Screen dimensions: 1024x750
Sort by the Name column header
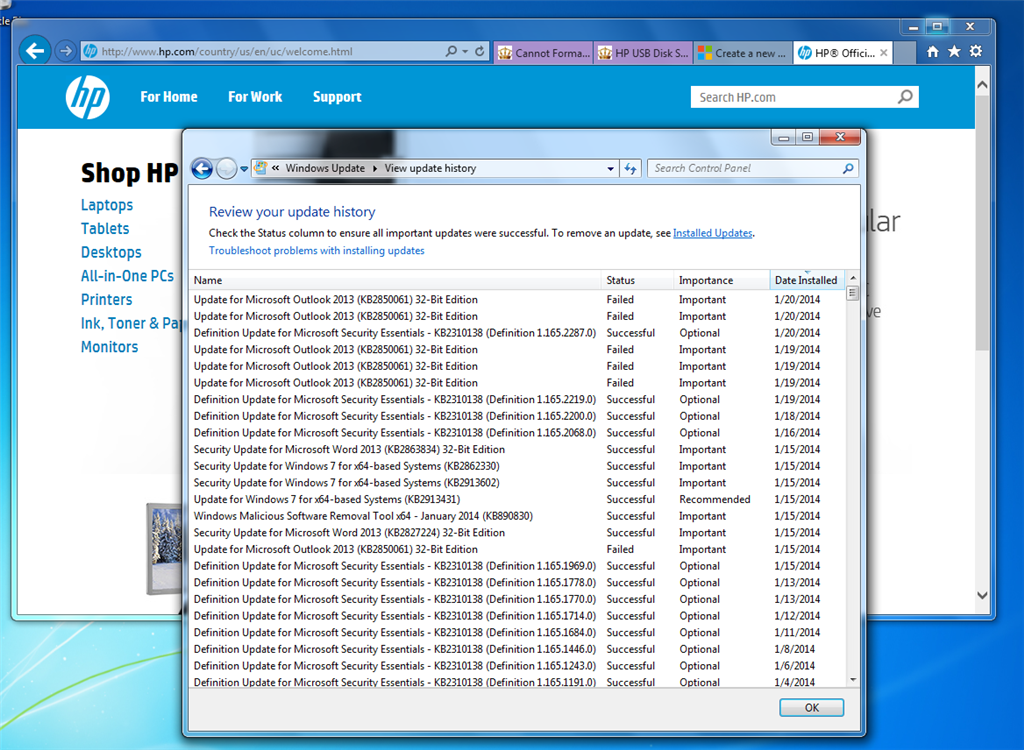pos(395,280)
